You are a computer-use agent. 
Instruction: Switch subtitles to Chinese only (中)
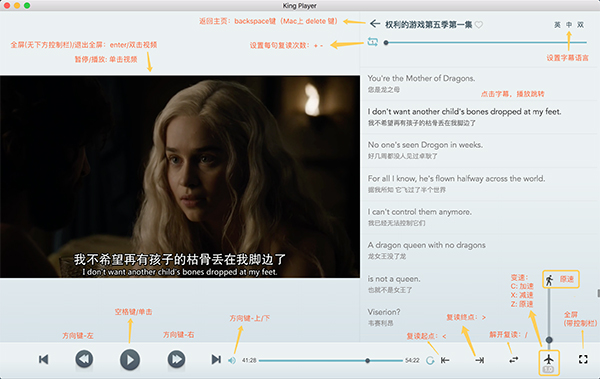click(x=569, y=25)
